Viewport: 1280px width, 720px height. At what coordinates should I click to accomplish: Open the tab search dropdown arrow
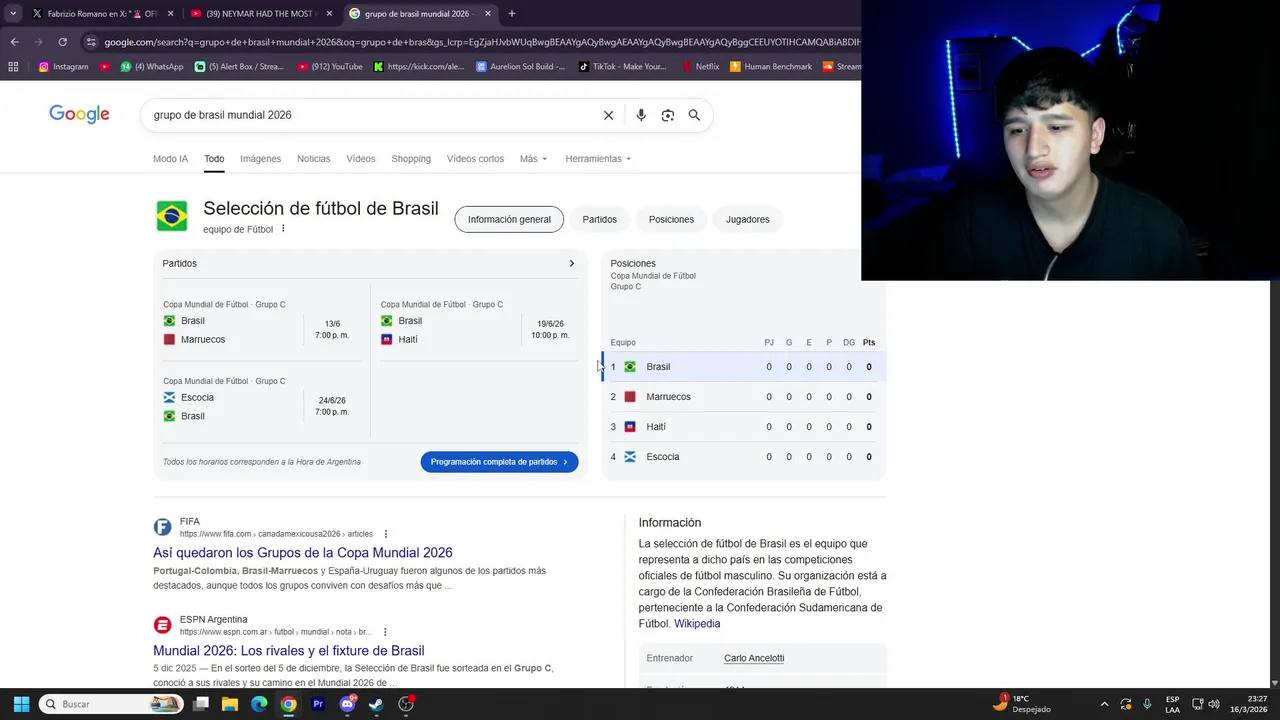[13, 14]
